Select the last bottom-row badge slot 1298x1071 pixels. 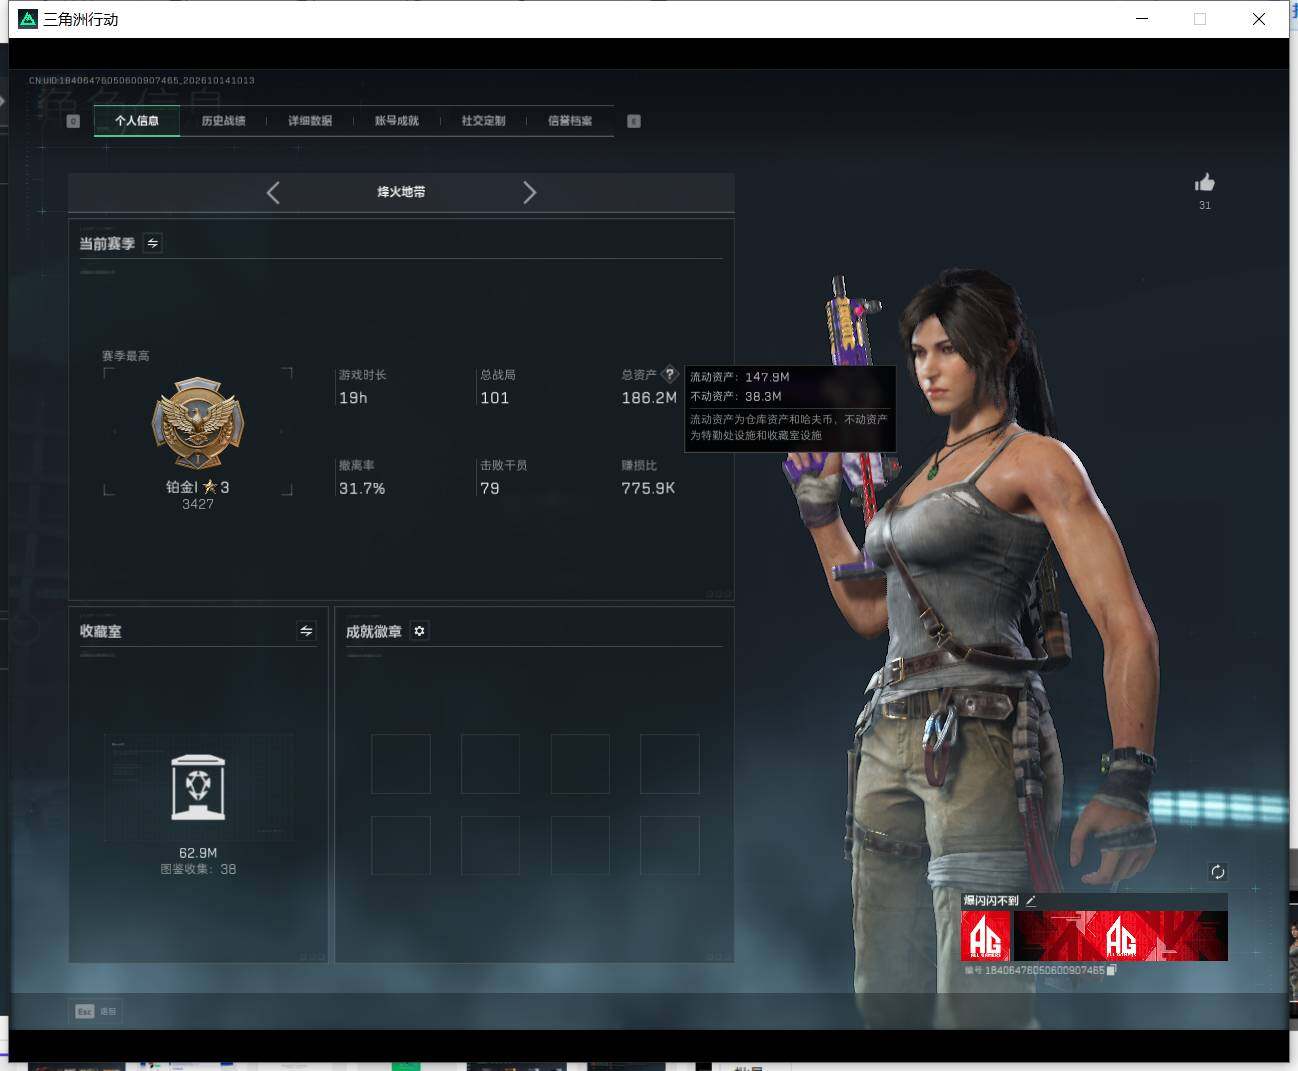(670, 846)
